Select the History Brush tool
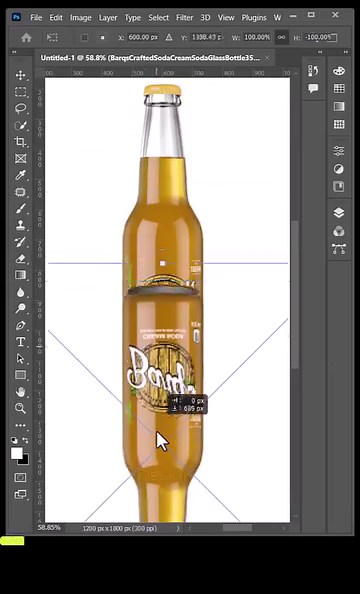This screenshot has width=360, height=594. tap(20, 242)
